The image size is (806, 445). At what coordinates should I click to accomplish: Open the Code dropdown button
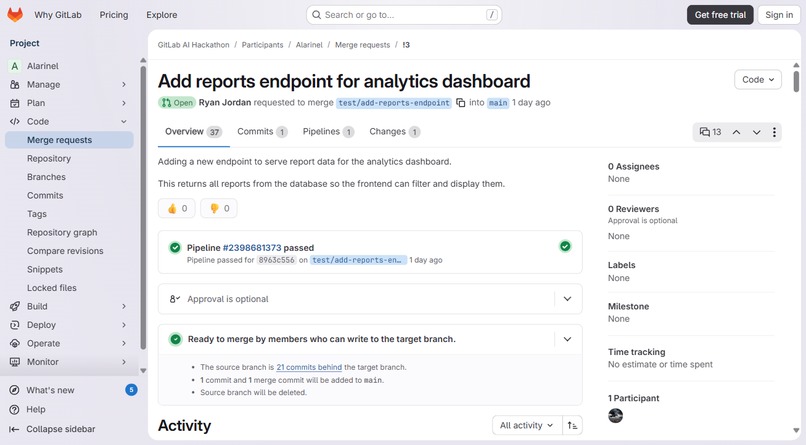758,80
